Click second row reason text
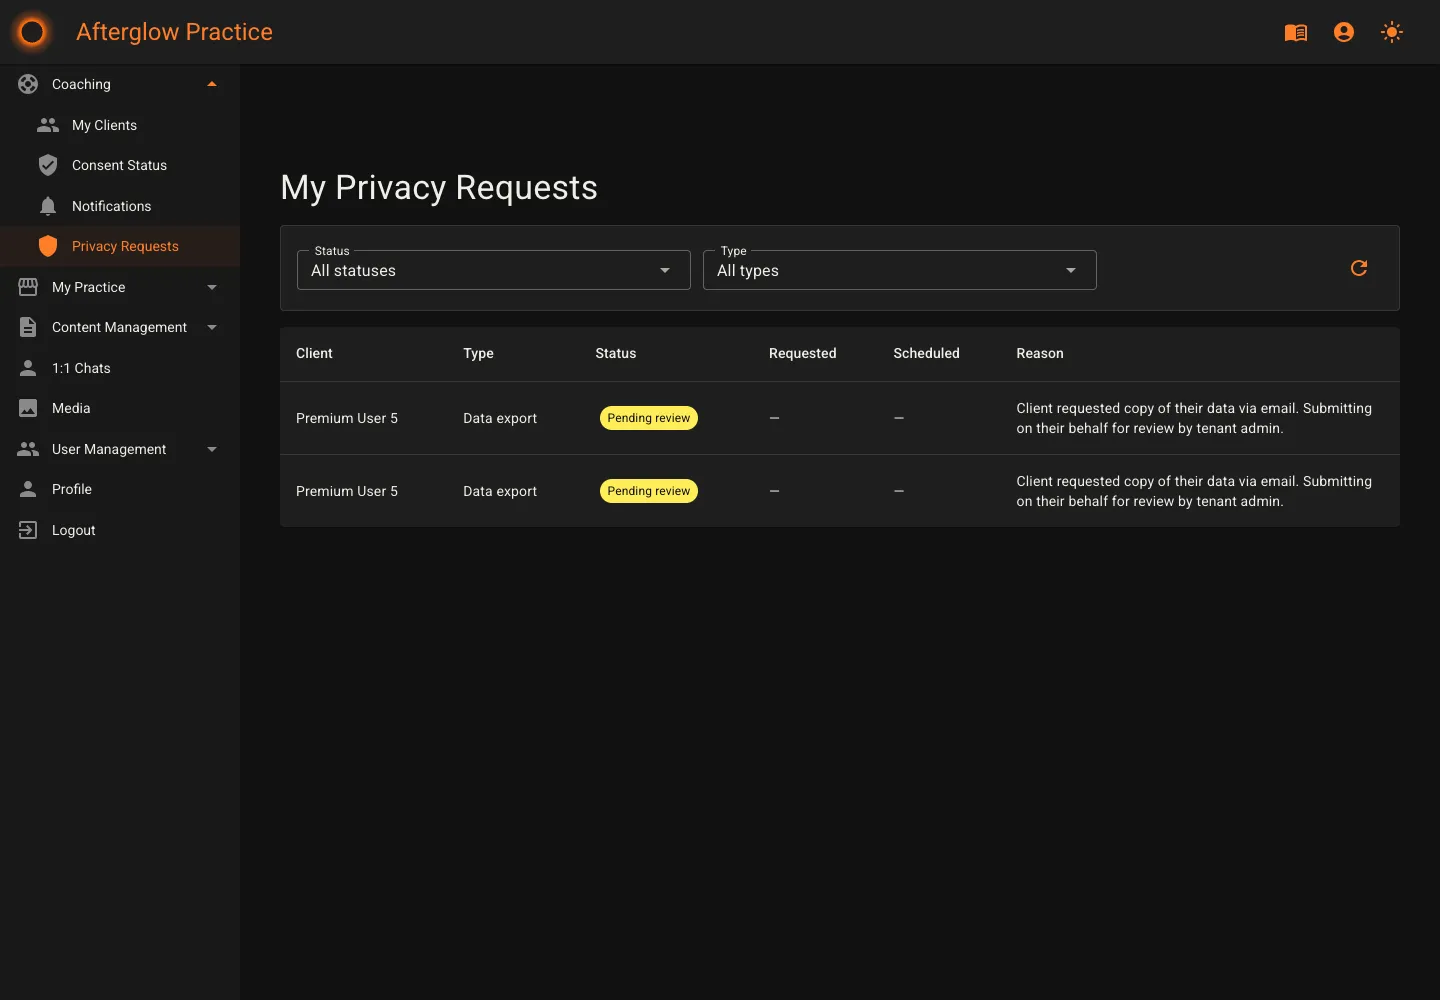 (1194, 491)
